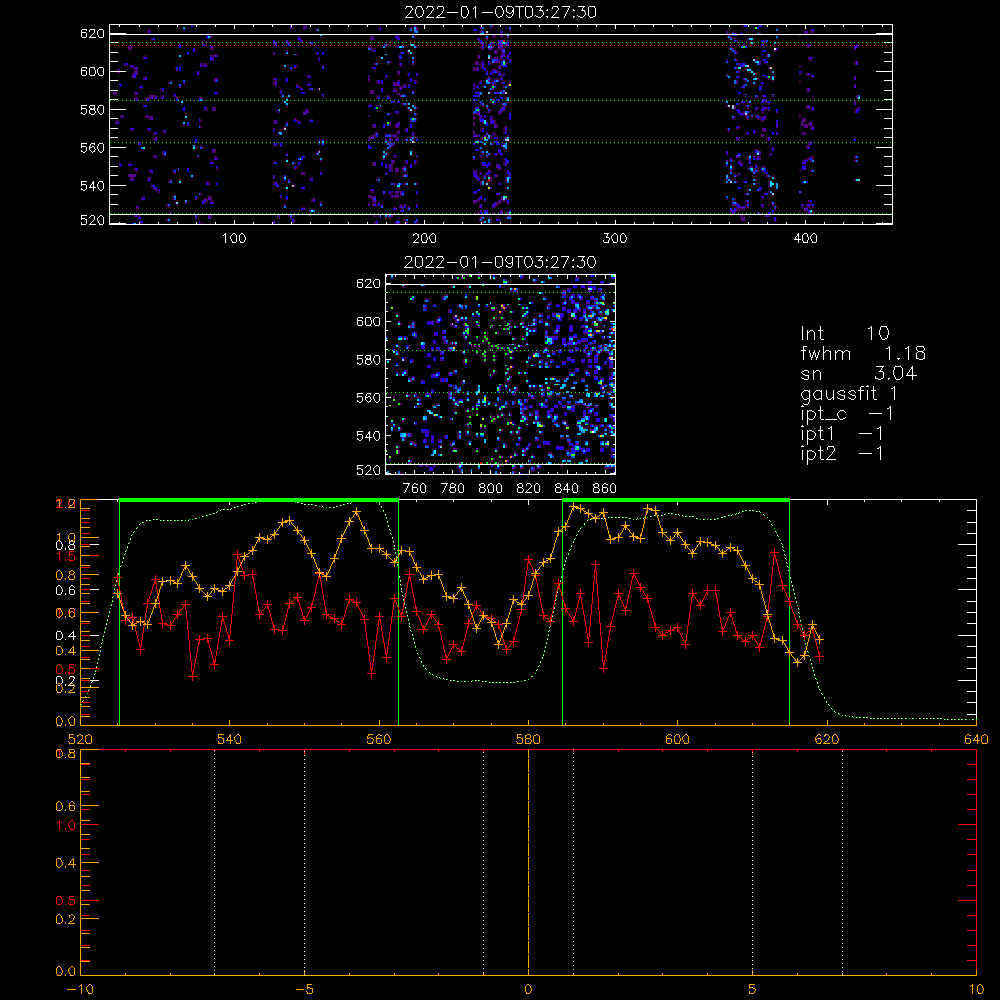Screen dimensions: 1000x1000
Task: Click the small middle spectrogram image
Action: pyautogui.click(x=501, y=374)
